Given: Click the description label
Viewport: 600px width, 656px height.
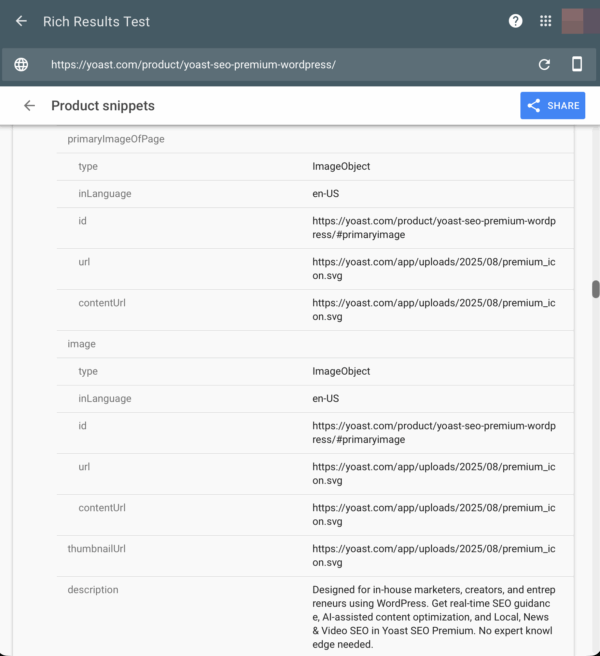Looking at the screenshot, I should tap(93, 590).
